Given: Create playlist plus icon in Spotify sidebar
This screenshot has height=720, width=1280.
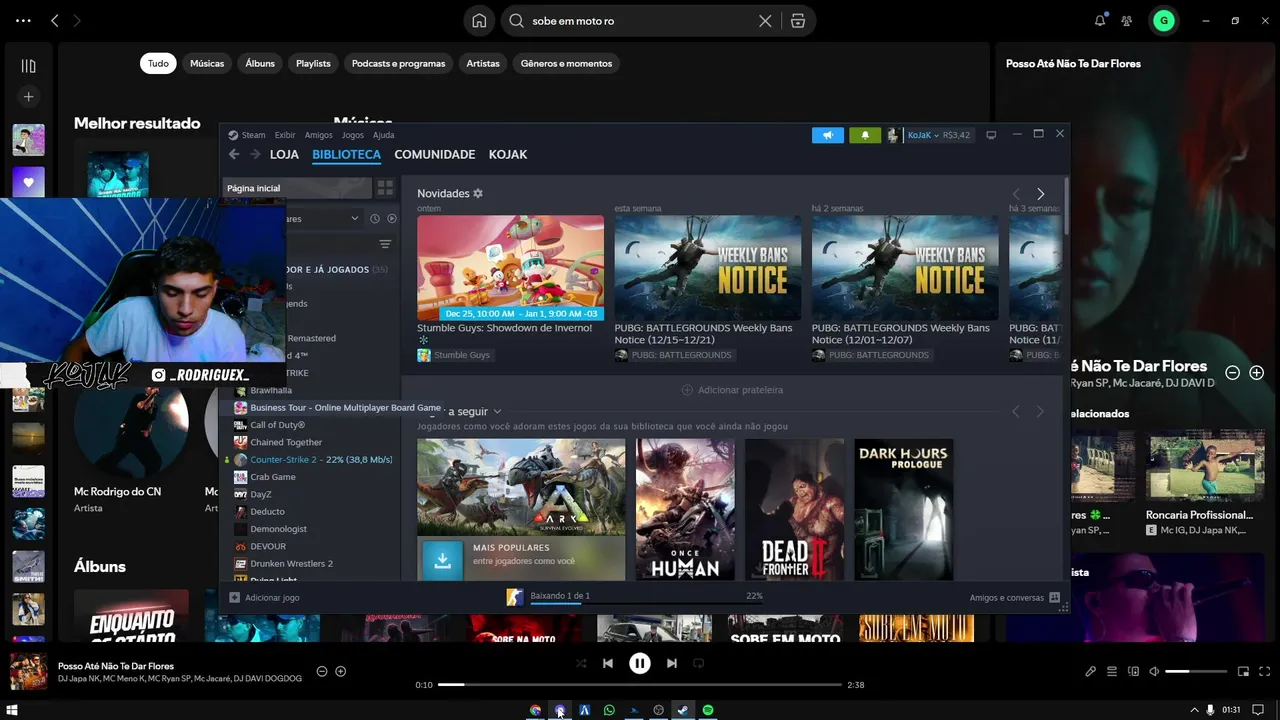Looking at the screenshot, I should pyautogui.click(x=28, y=97).
